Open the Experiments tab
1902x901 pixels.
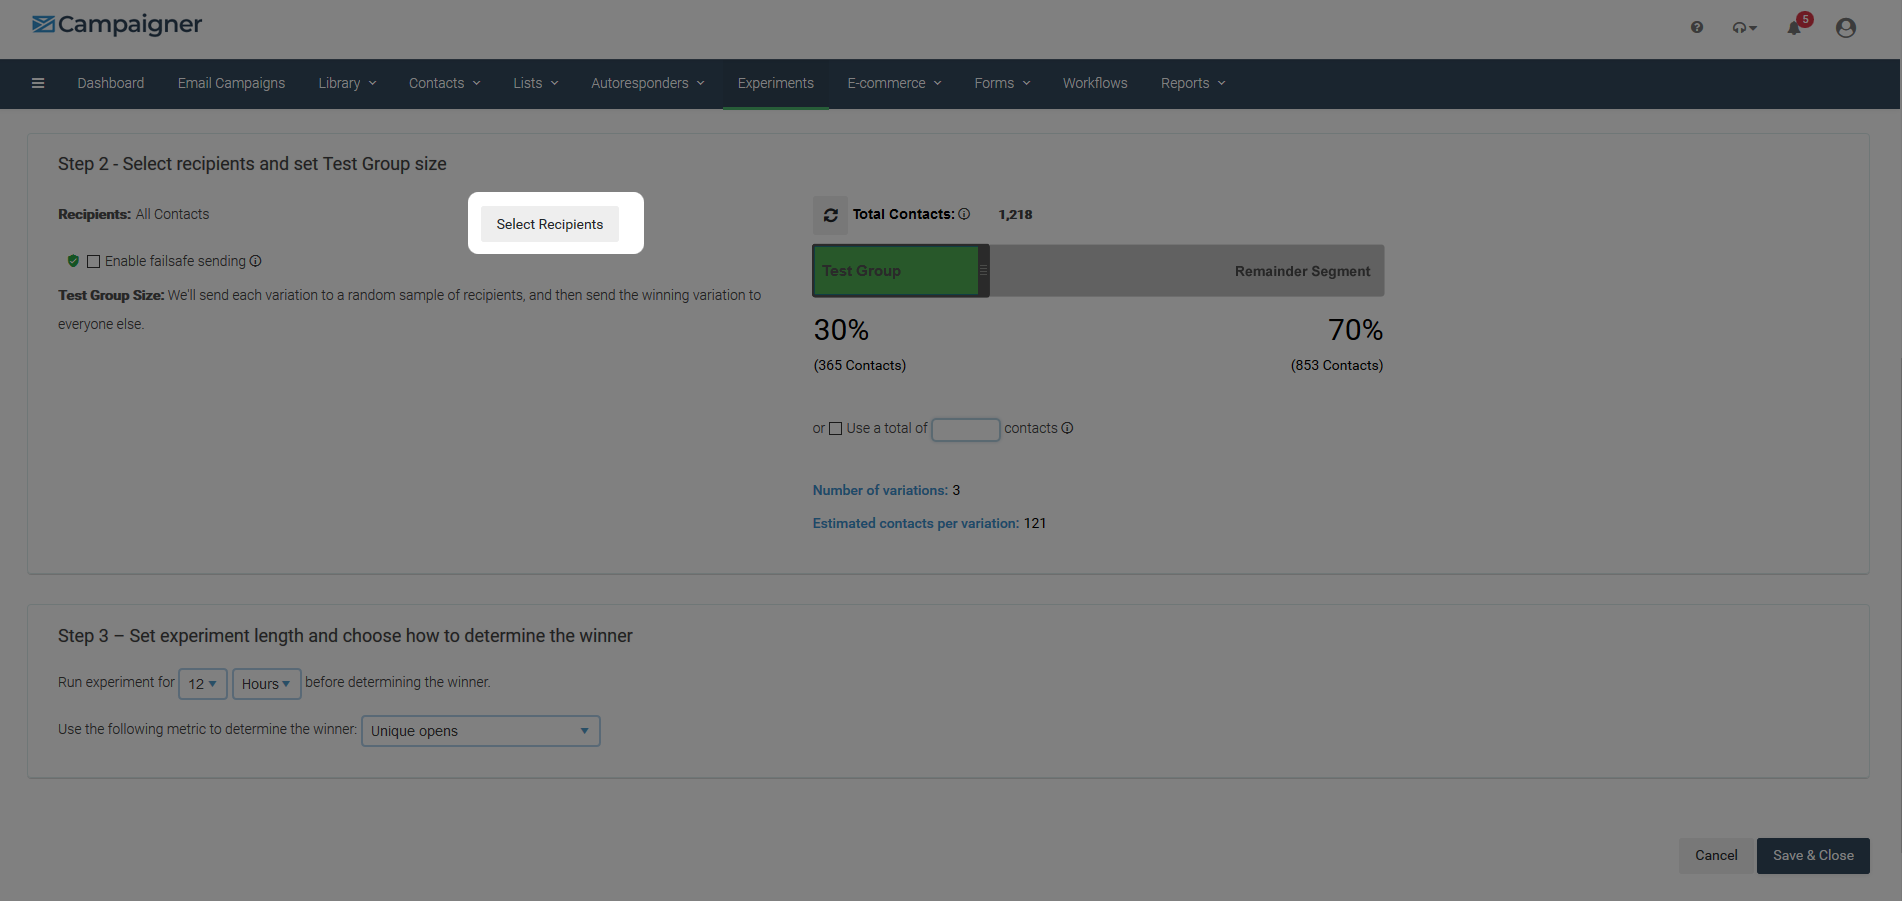776,83
